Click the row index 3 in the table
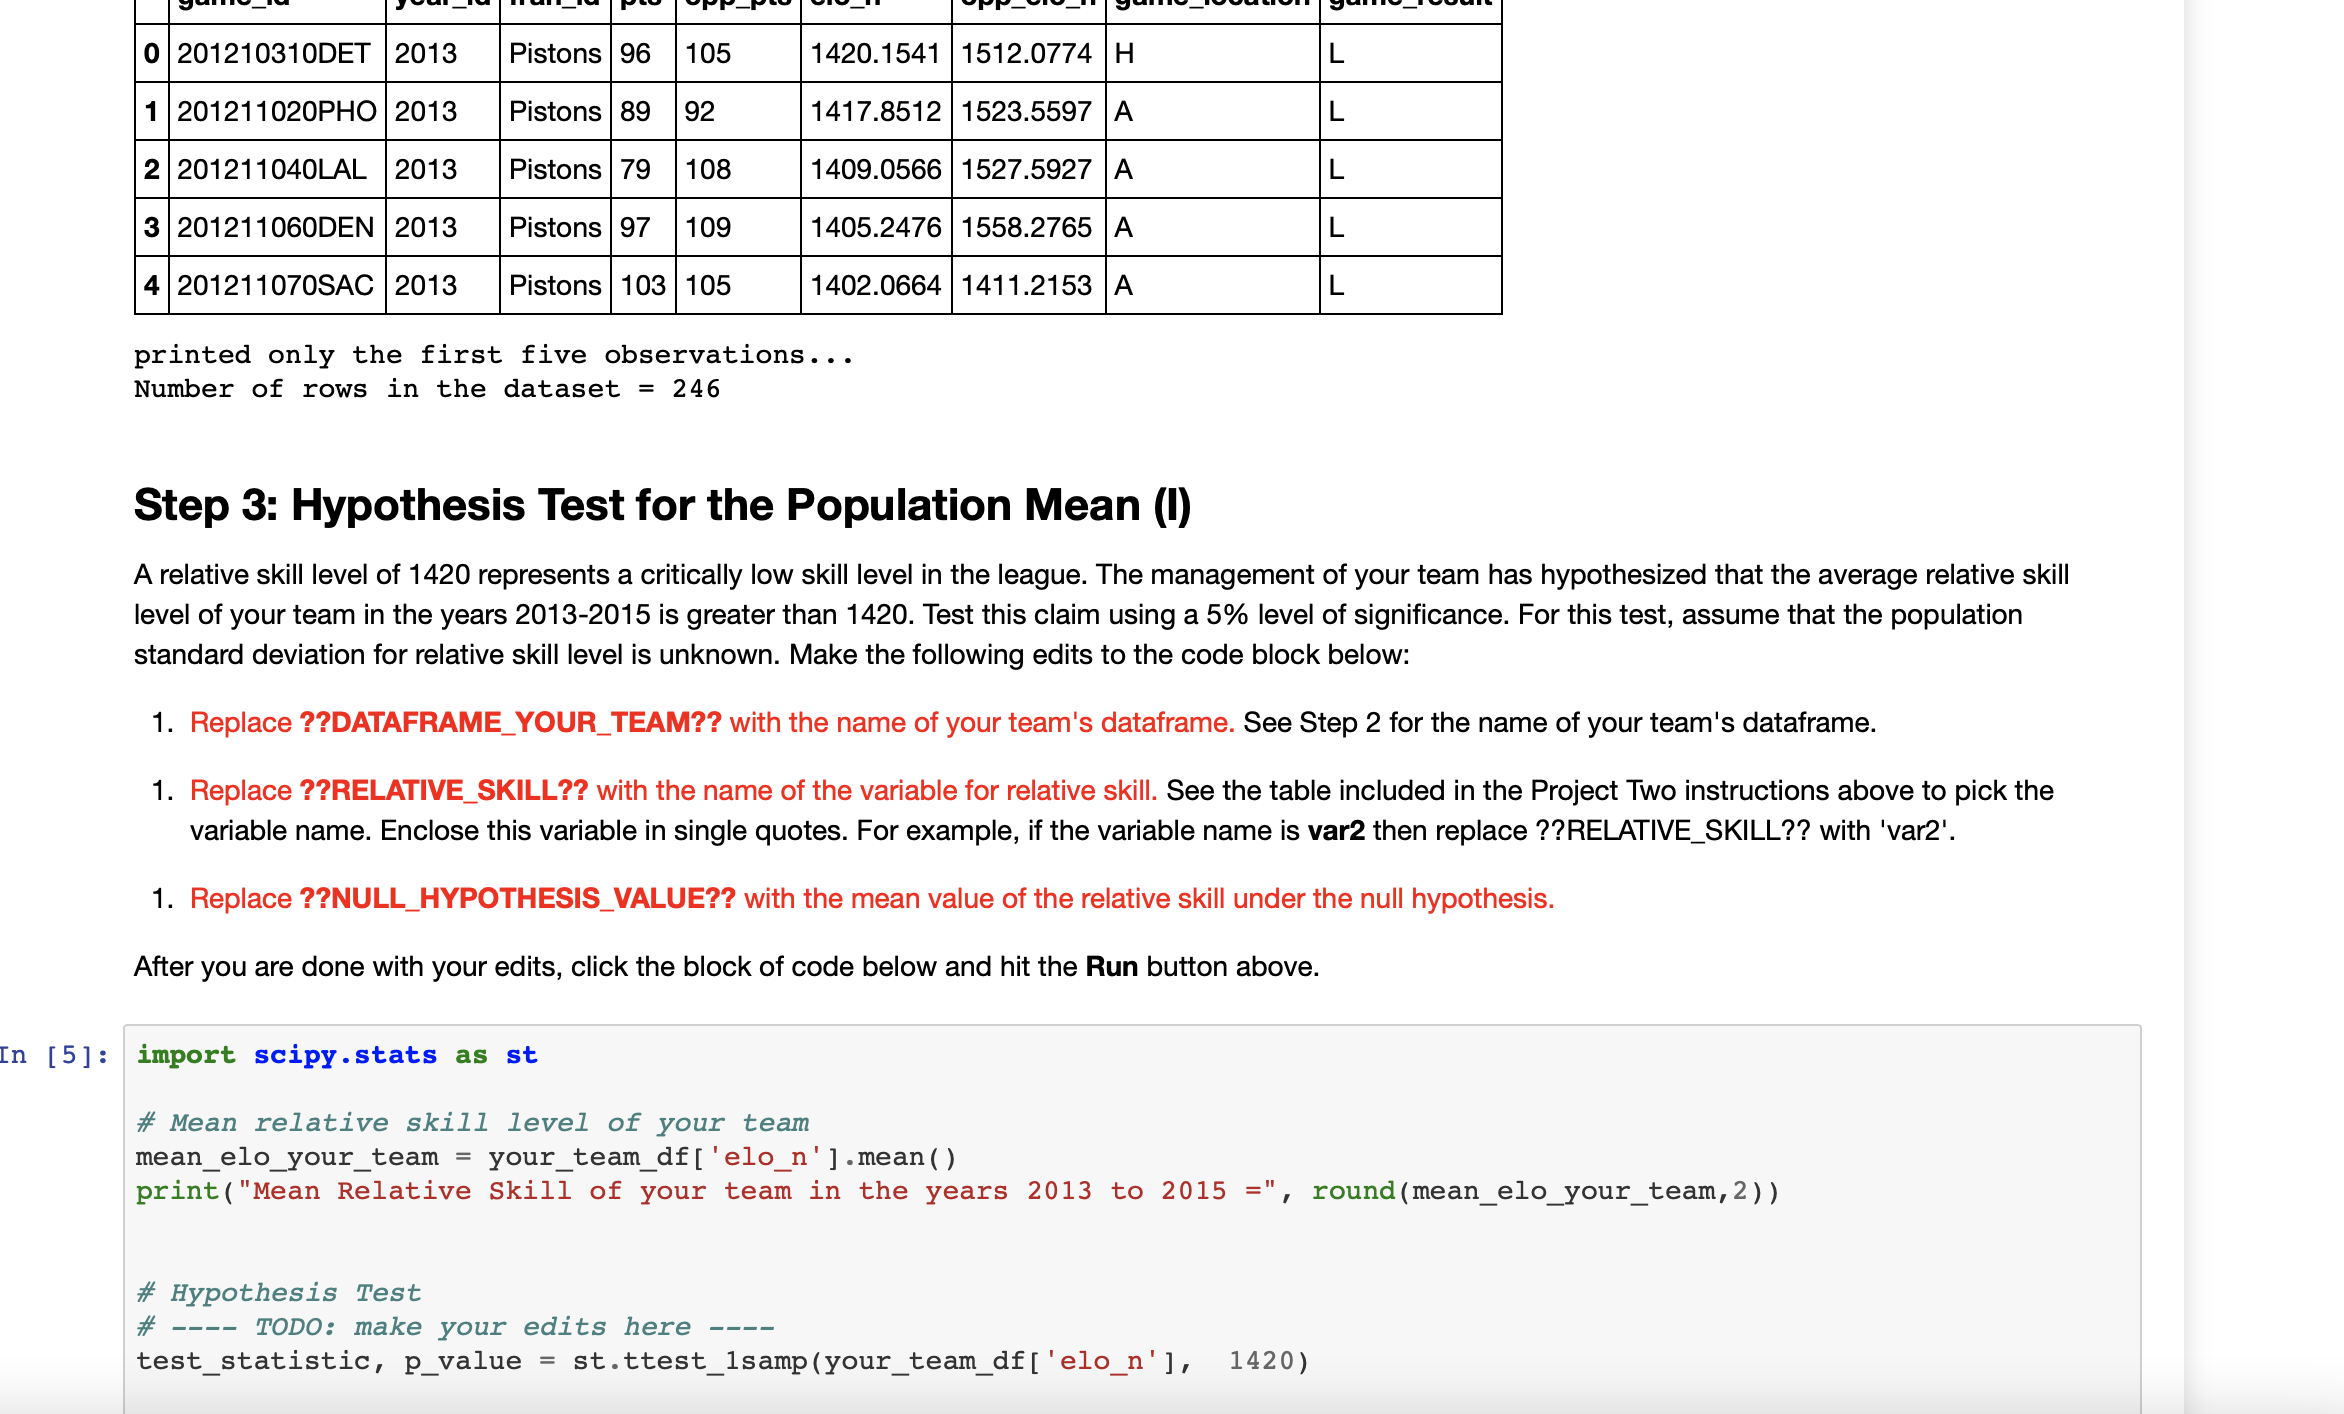The image size is (2344, 1414). [x=149, y=227]
